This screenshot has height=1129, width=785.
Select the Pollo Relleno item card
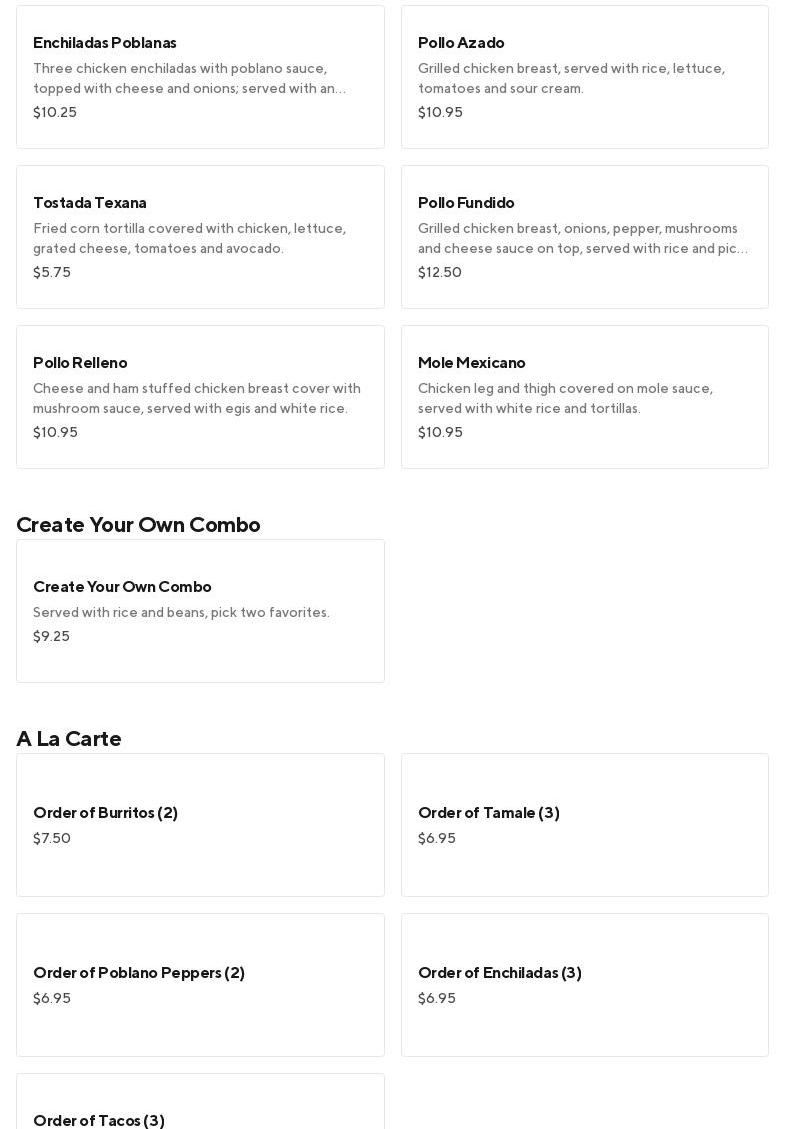point(200,397)
